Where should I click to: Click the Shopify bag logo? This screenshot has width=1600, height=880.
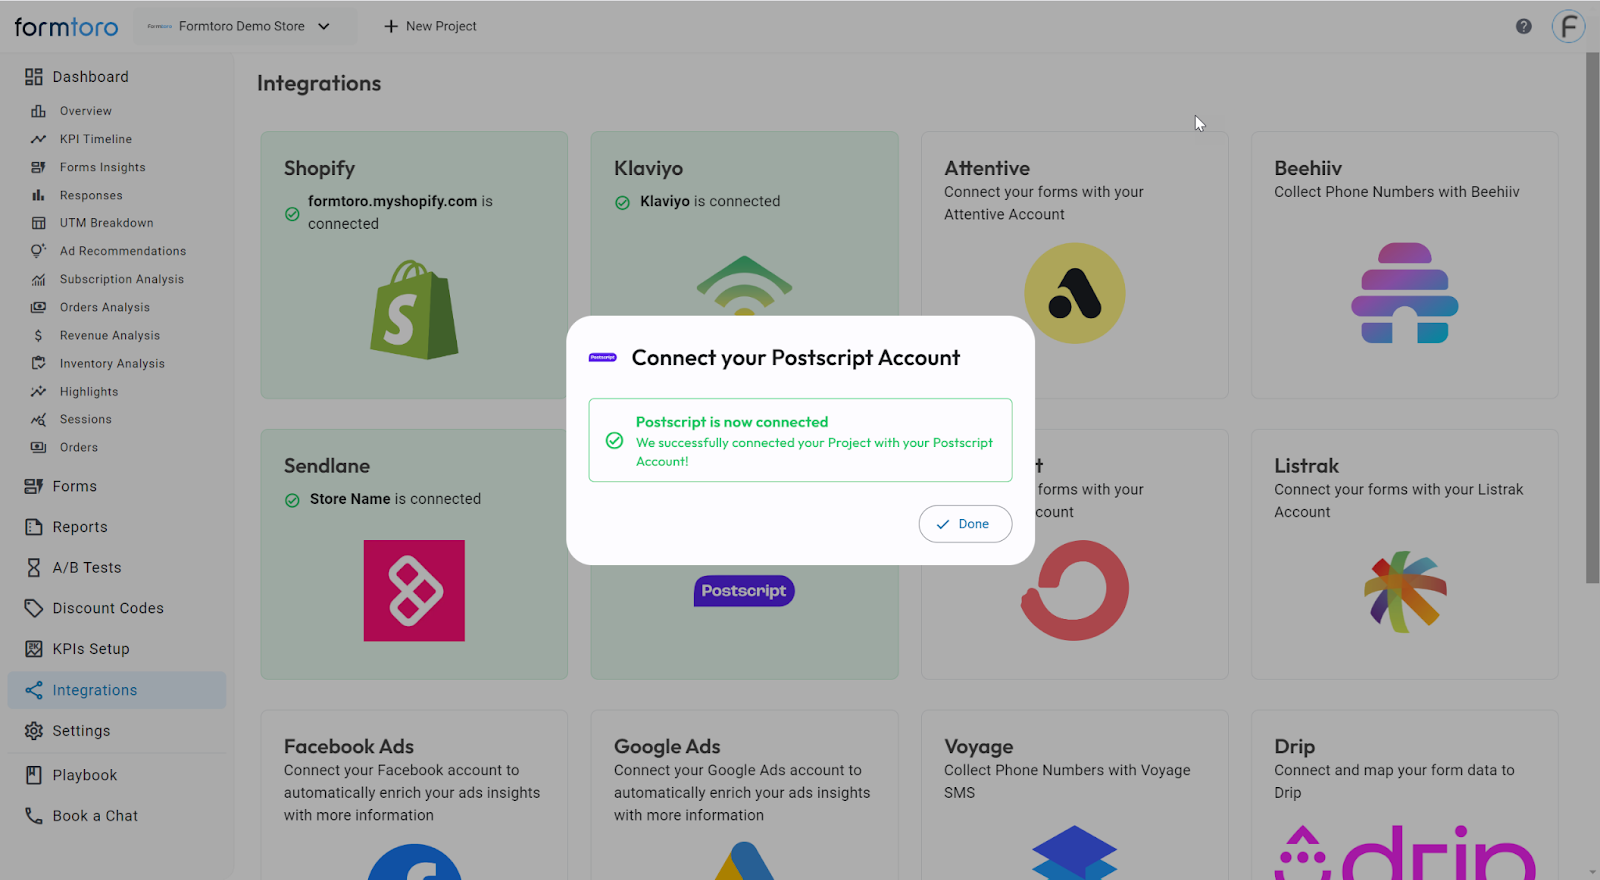click(x=414, y=309)
